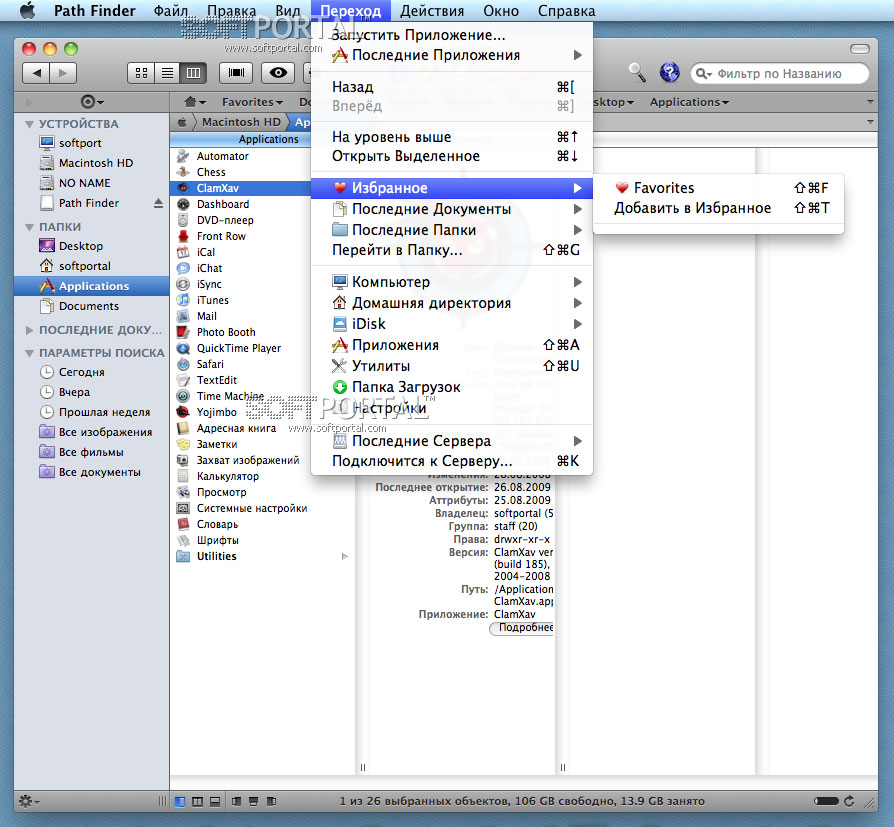This screenshot has width=894, height=827.
Task: Open the Файл menu
Action: pyautogui.click(x=170, y=11)
